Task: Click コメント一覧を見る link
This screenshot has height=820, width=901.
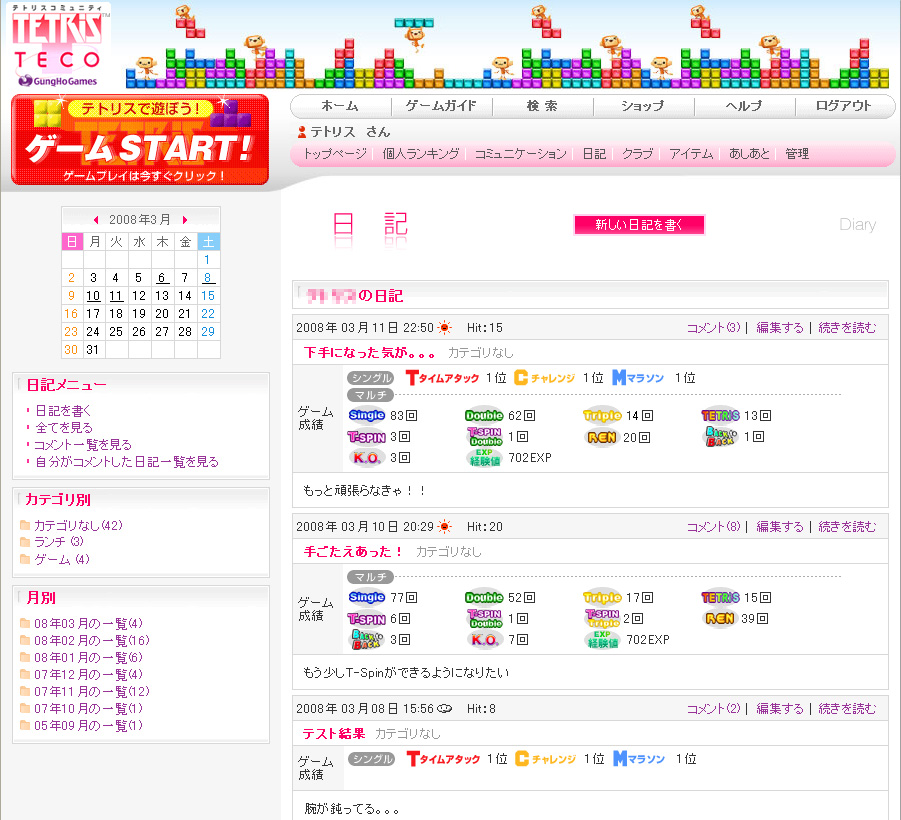Action: click(83, 445)
